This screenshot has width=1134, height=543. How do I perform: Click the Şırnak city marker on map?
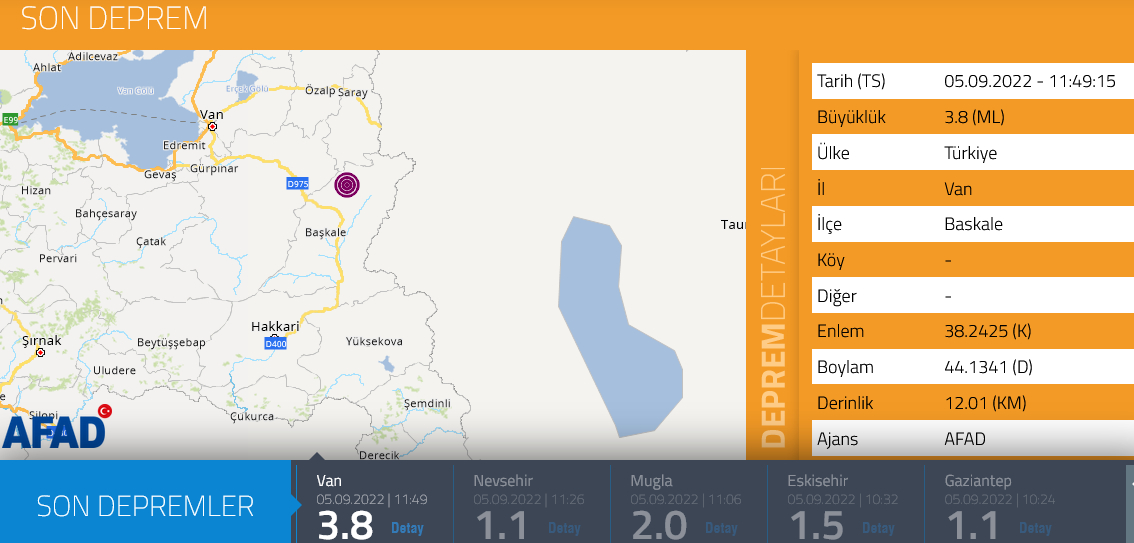click(41, 353)
